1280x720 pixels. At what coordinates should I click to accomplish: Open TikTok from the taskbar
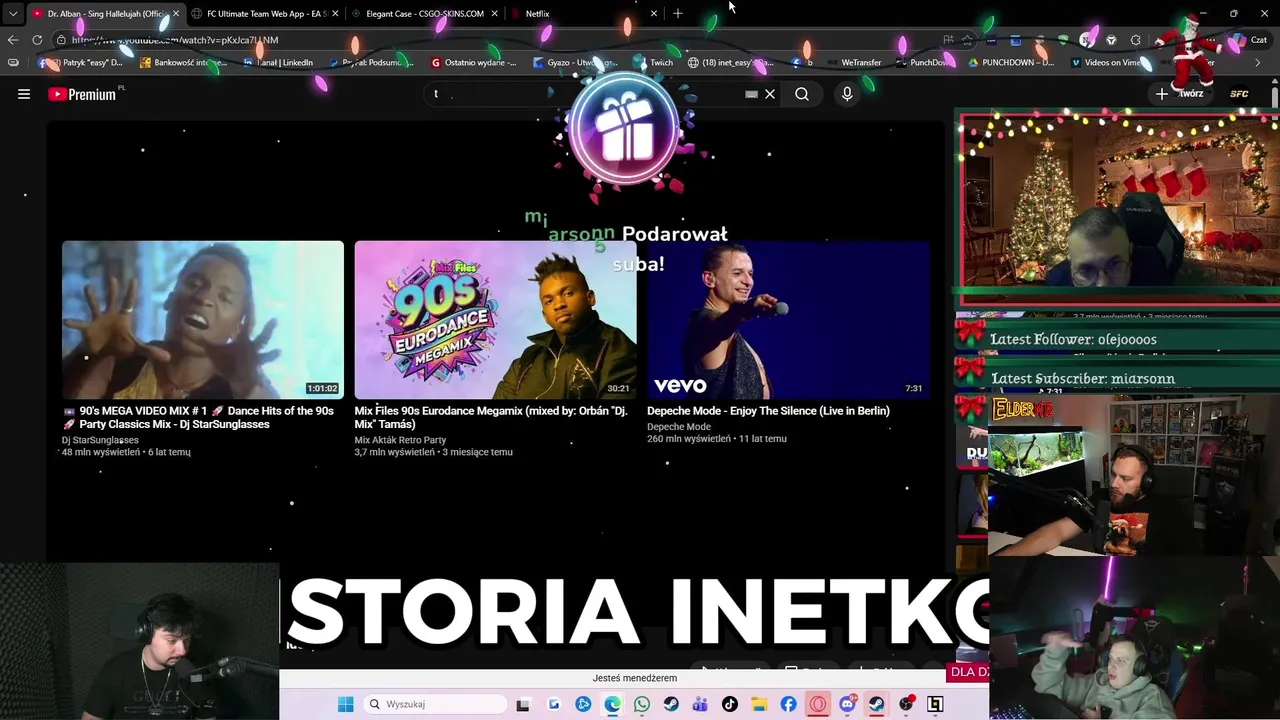[730, 704]
